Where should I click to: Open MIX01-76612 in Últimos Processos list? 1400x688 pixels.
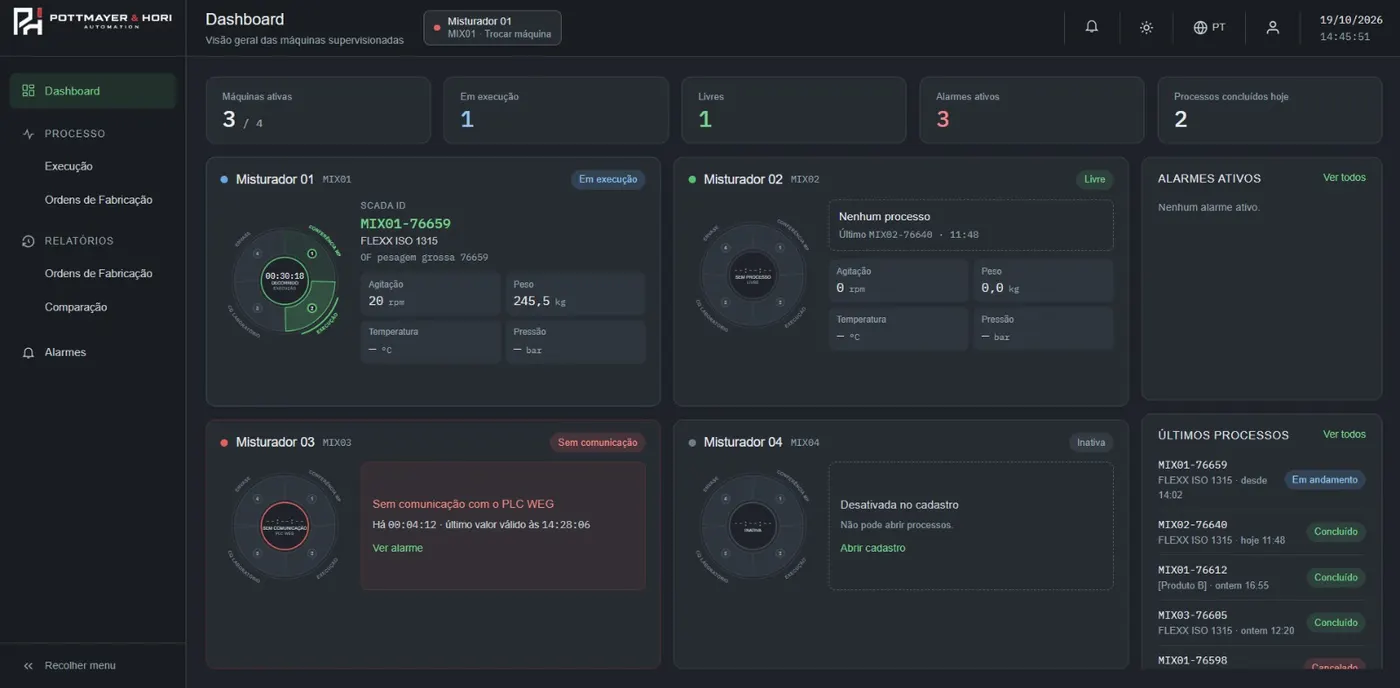pos(1262,577)
